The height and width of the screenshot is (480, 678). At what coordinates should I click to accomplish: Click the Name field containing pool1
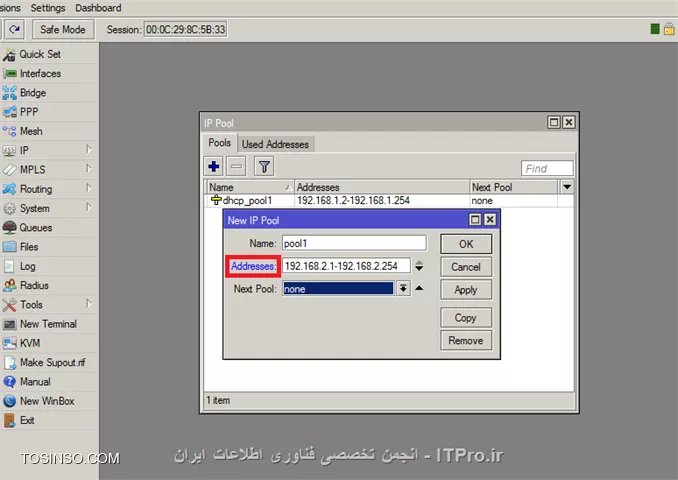point(354,243)
